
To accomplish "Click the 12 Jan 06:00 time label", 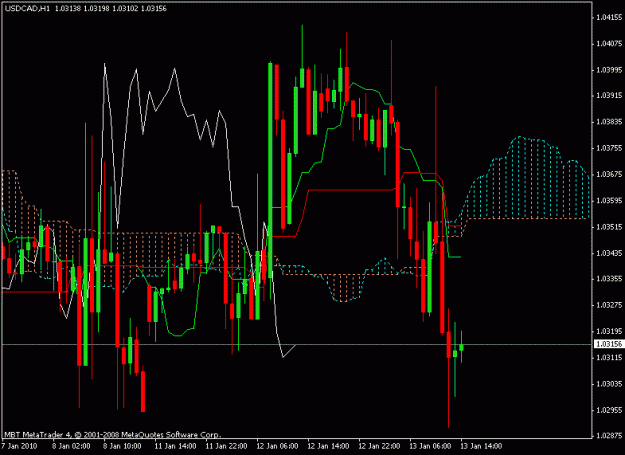I will coord(277,446).
